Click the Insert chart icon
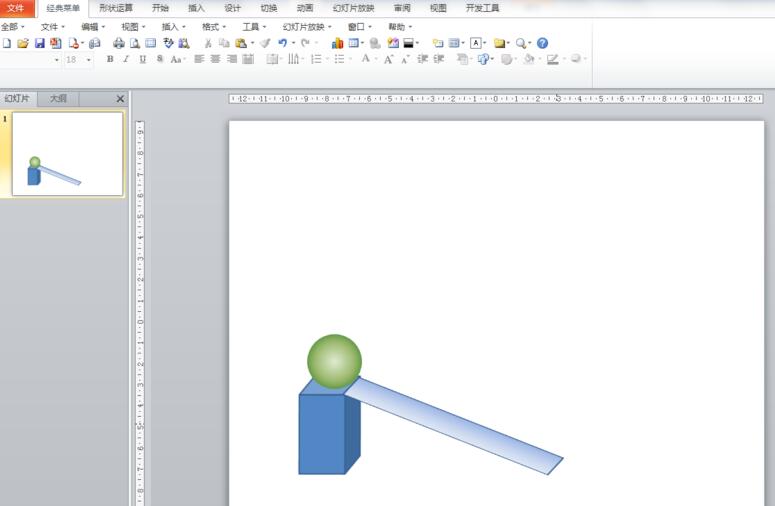This screenshot has height=506, width=775. click(x=337, y=44)
